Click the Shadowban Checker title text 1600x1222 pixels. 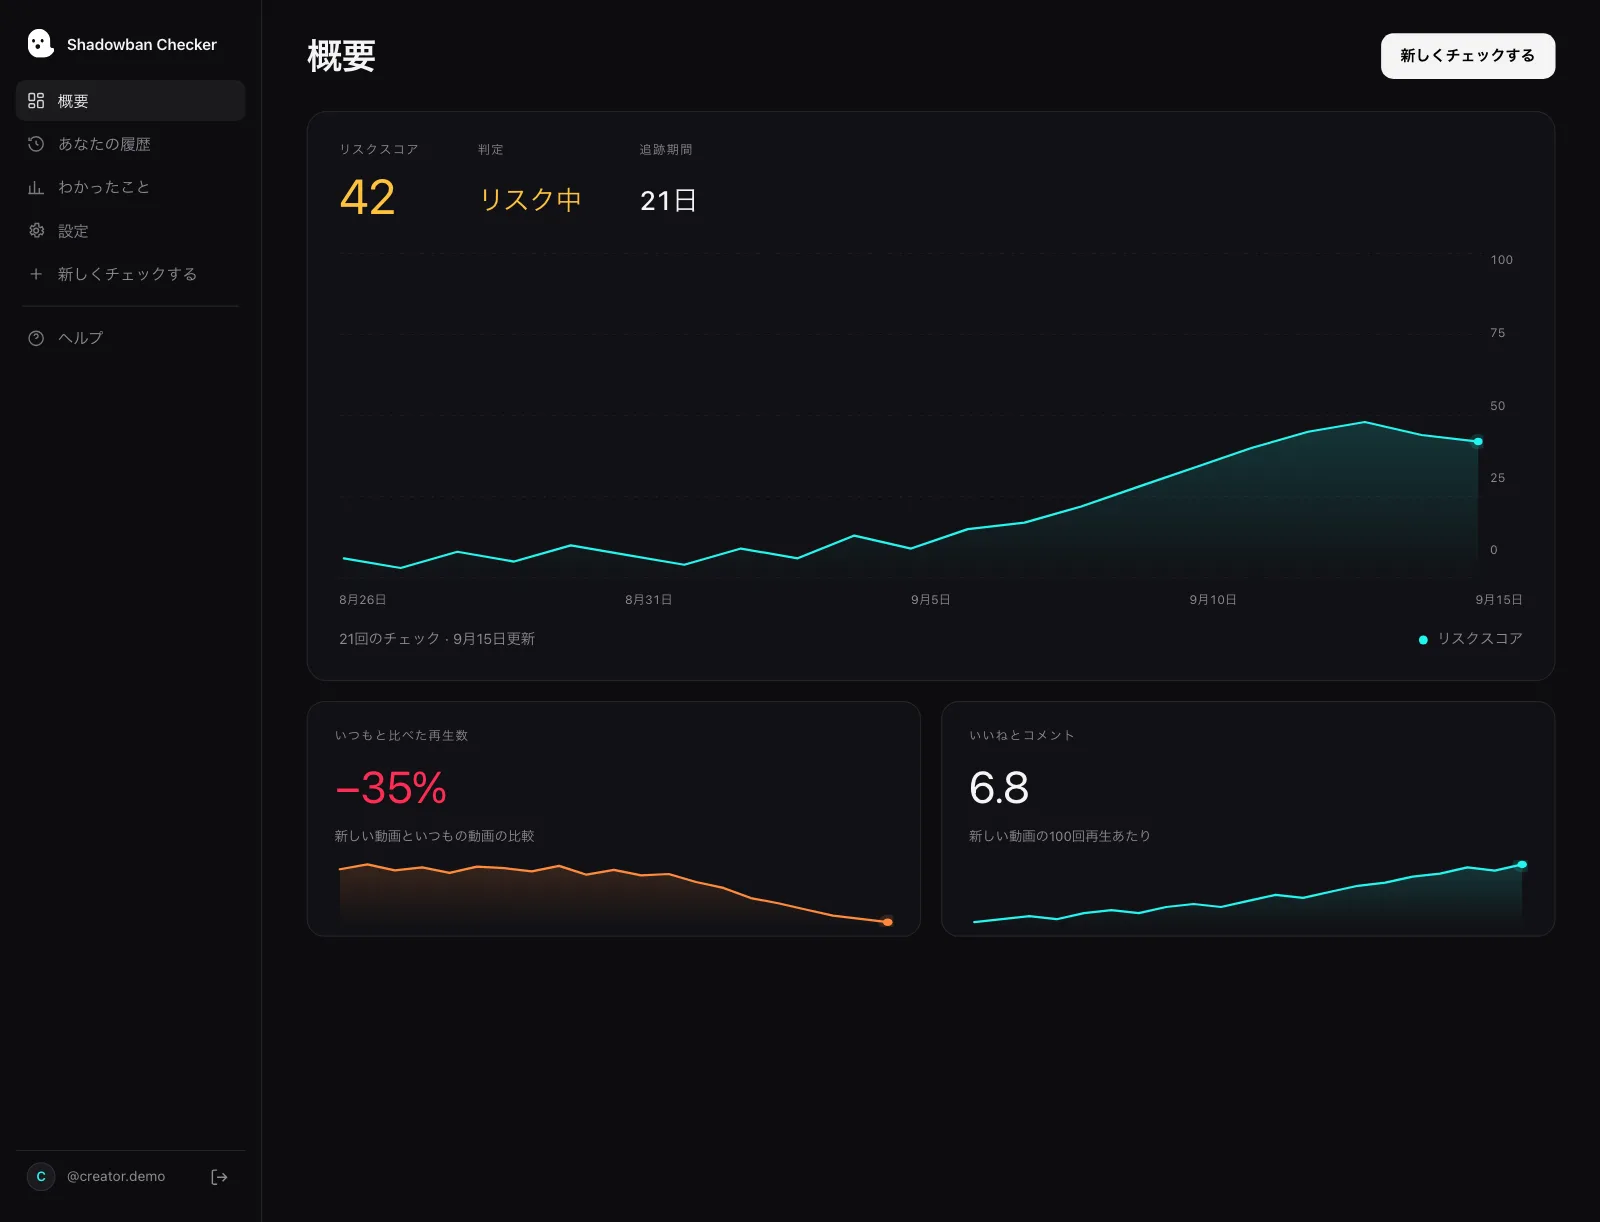click(x=142, y=44)
